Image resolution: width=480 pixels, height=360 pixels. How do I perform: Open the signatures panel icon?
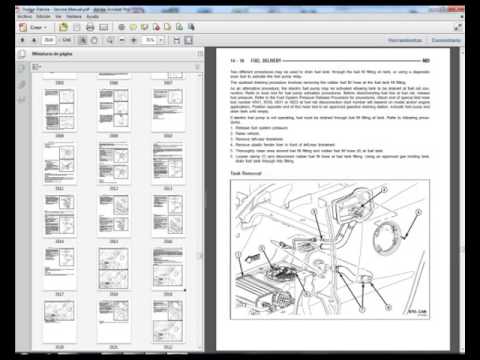pyautogui.click(x=22, y=99)
